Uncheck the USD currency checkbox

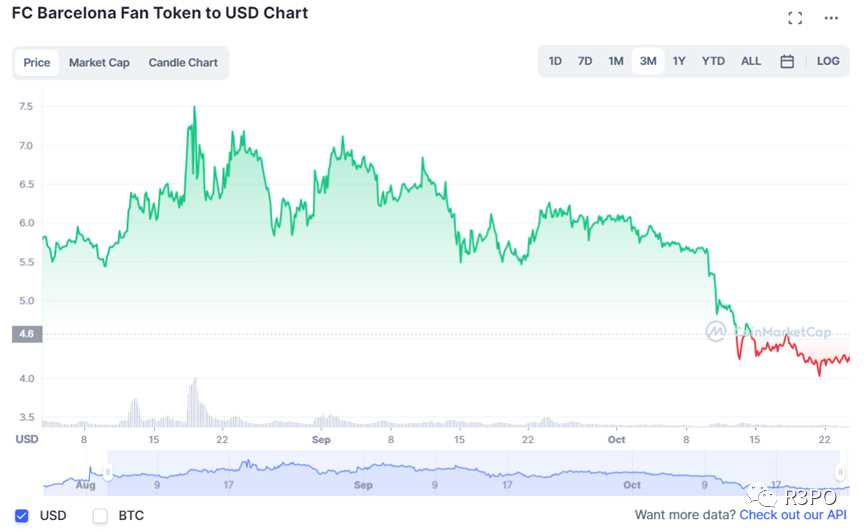[x=22, y=516]
